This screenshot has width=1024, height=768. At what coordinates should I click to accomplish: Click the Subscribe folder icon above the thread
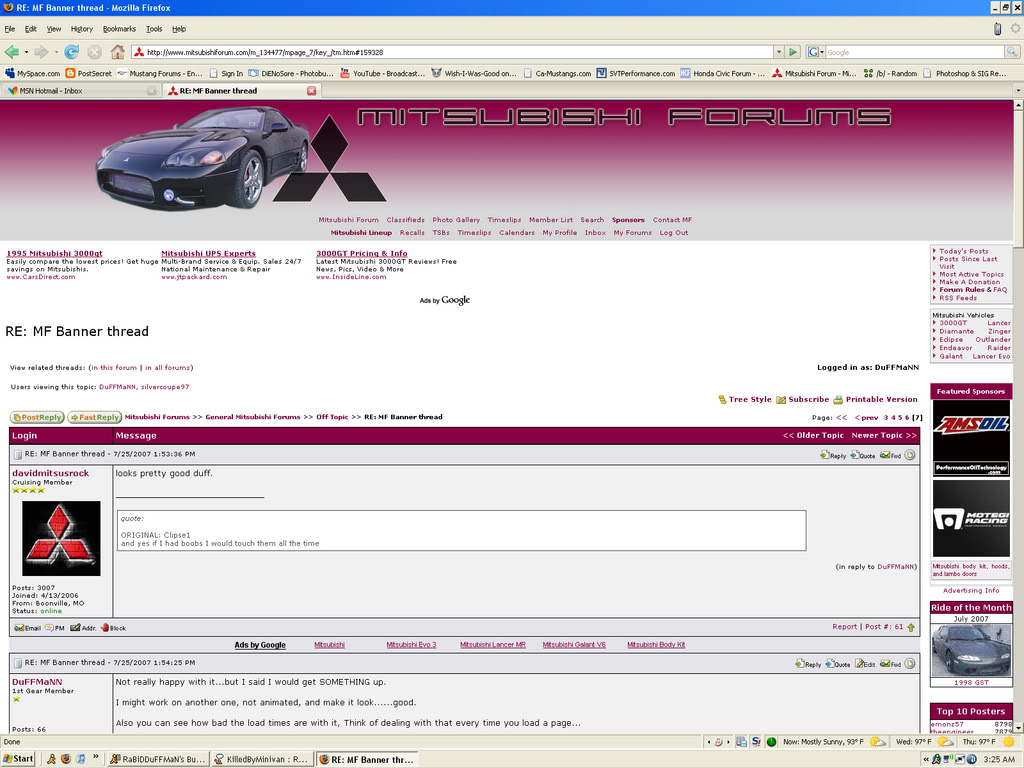pyautogui.click(x=781, y=398)
